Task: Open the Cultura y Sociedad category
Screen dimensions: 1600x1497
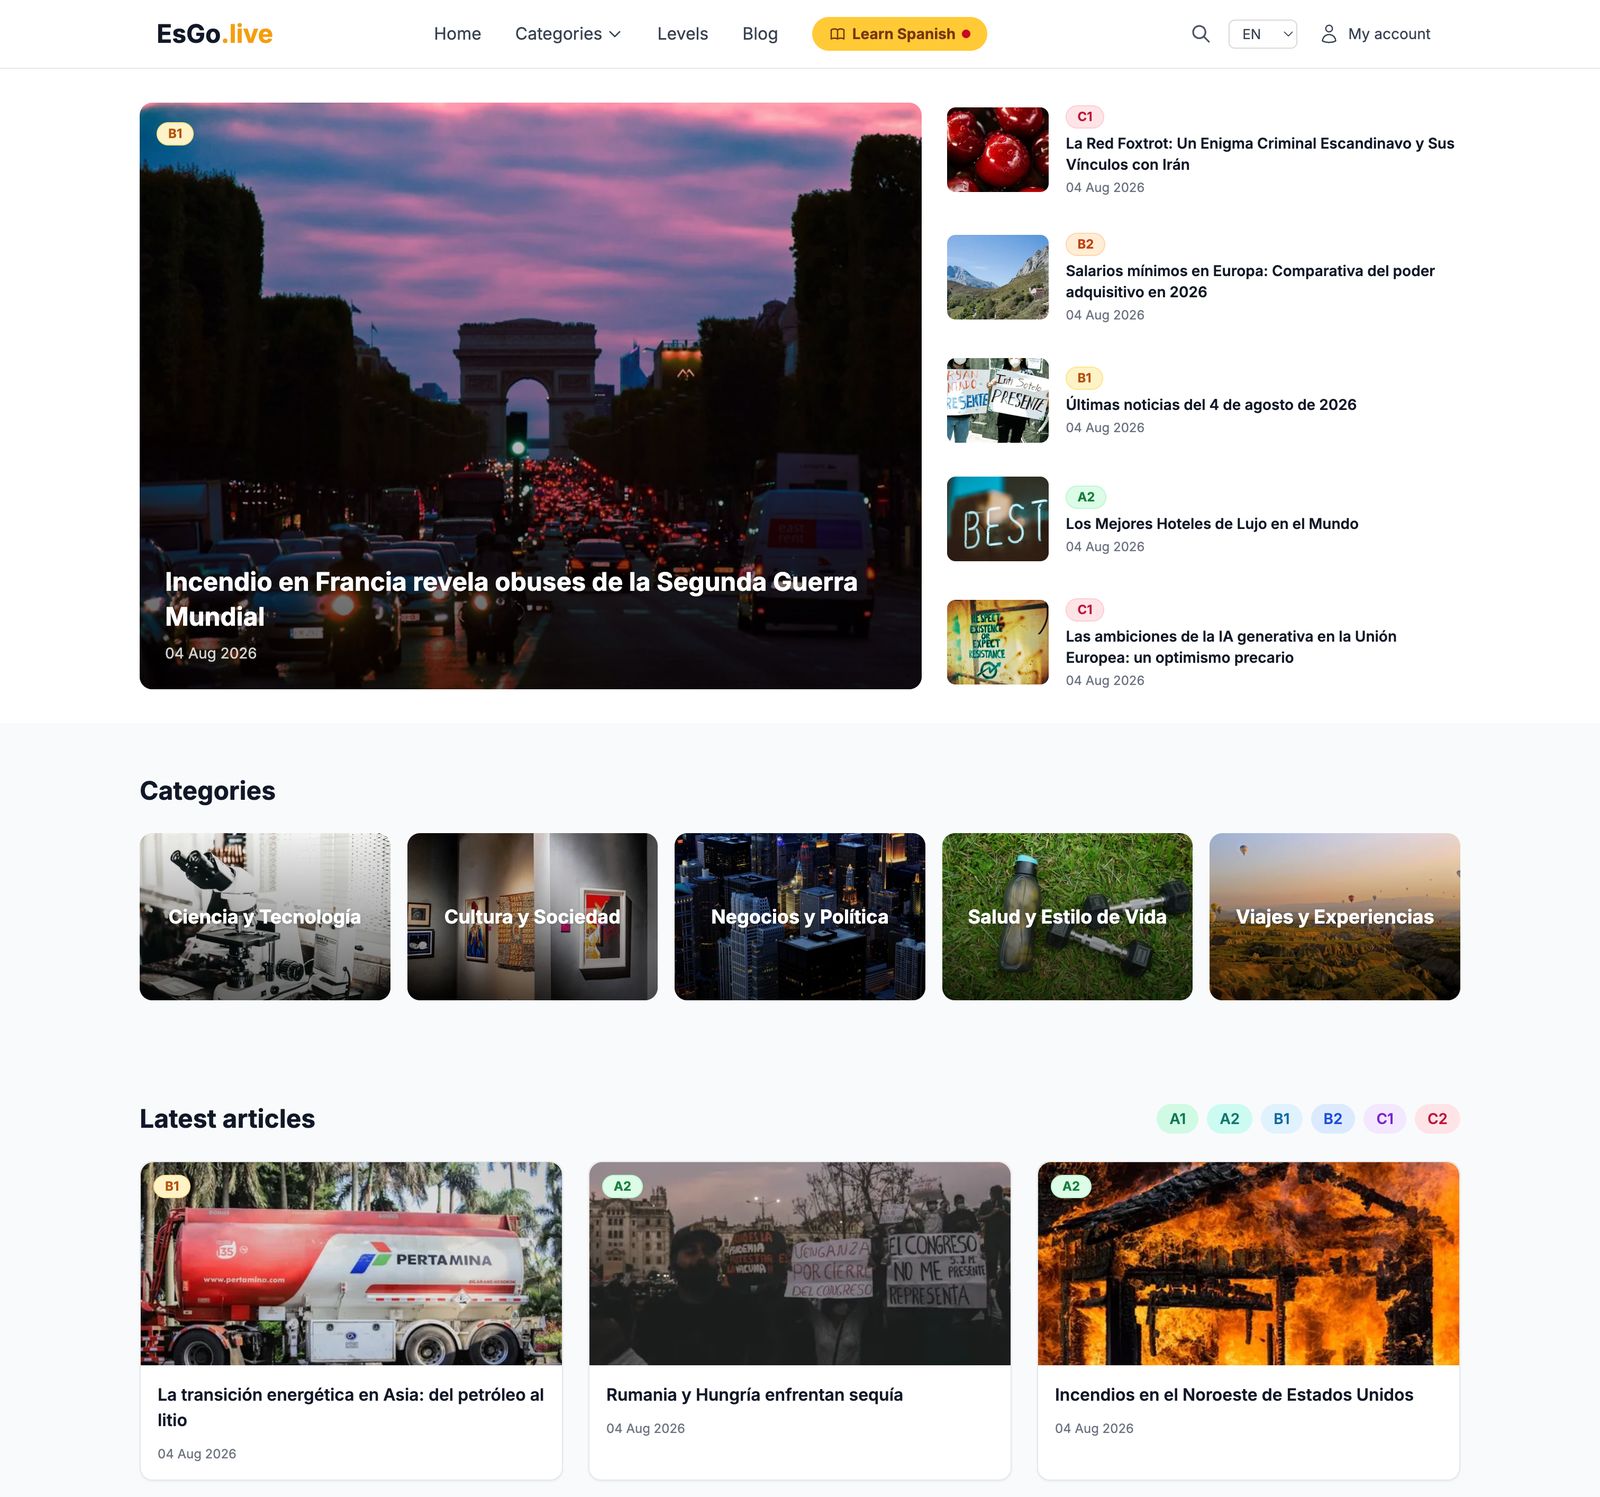Action: click(532, 916)
